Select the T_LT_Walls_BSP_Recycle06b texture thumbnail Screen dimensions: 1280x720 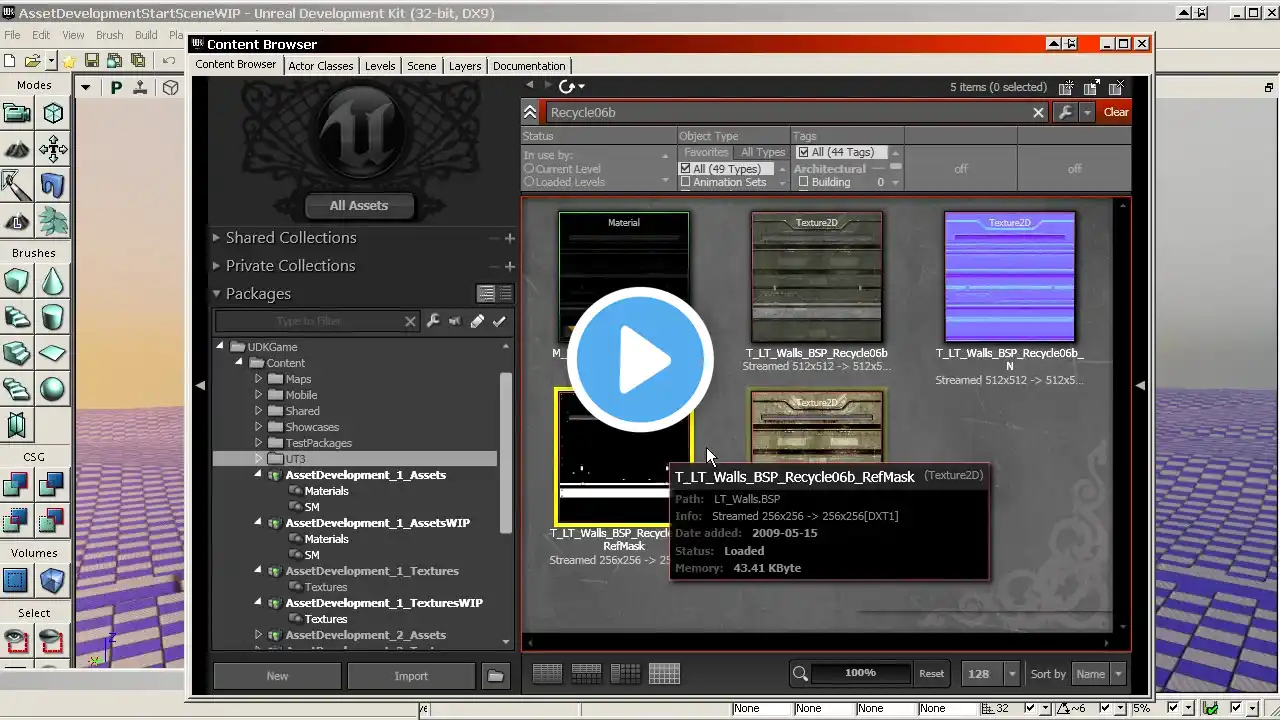[817, 277]
